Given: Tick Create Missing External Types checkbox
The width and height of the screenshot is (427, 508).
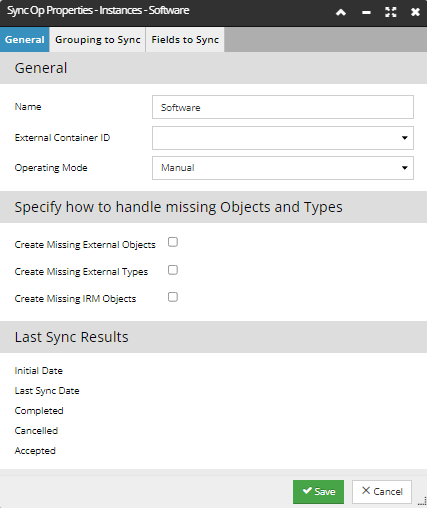Looking at the screenshot, I should point(173,270).
